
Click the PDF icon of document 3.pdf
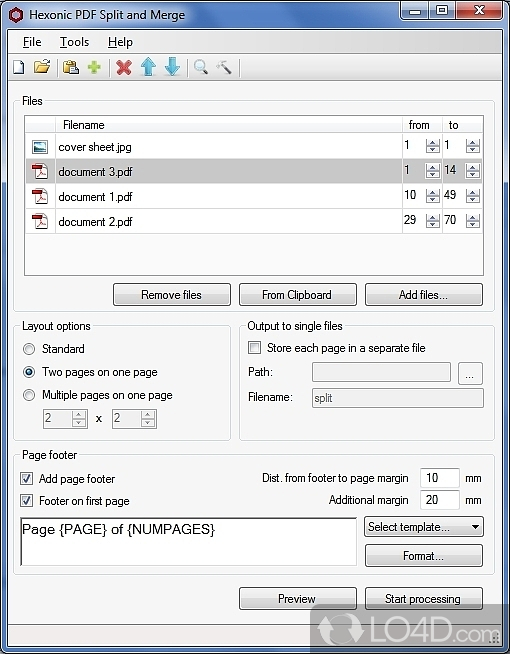point(40,171)
